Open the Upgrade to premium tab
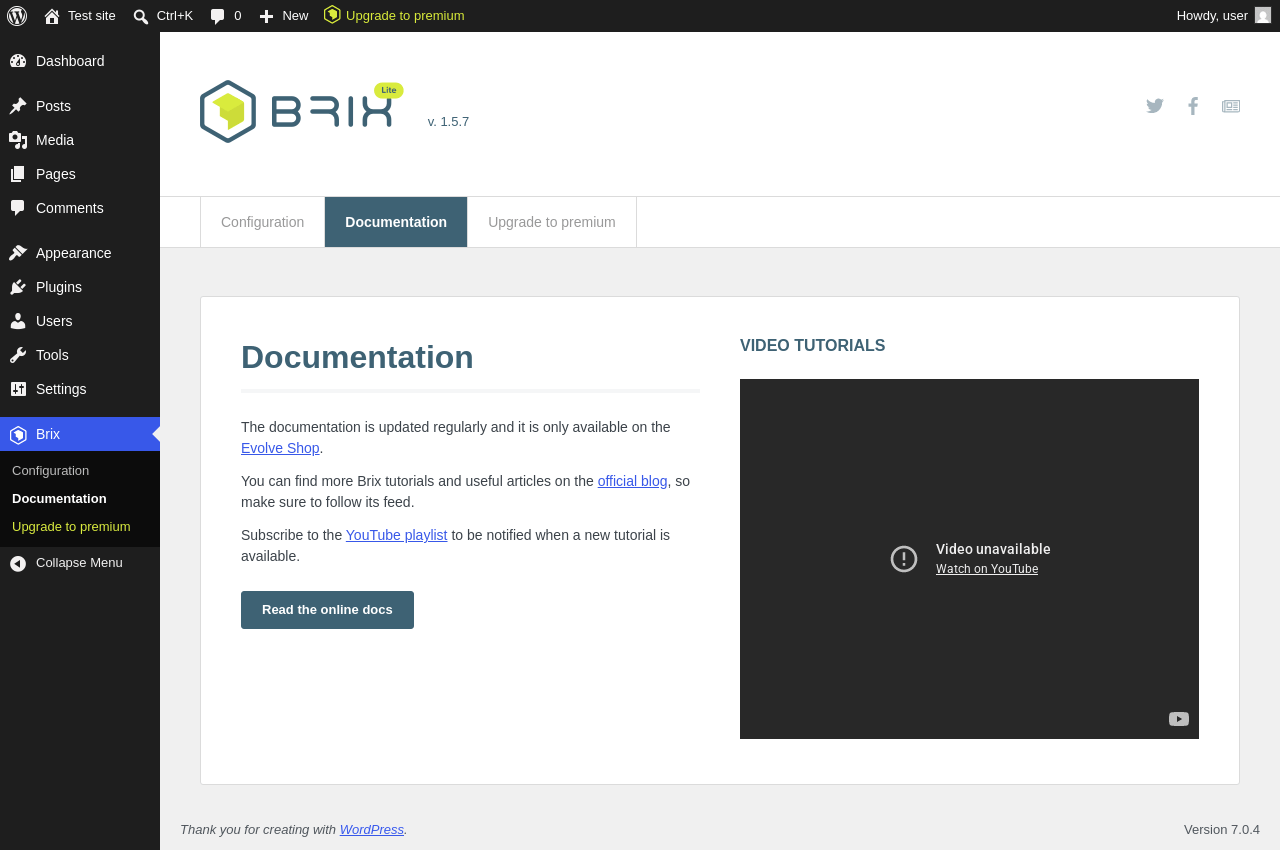The image size is (1280, 850). click(x=552, y=222)
